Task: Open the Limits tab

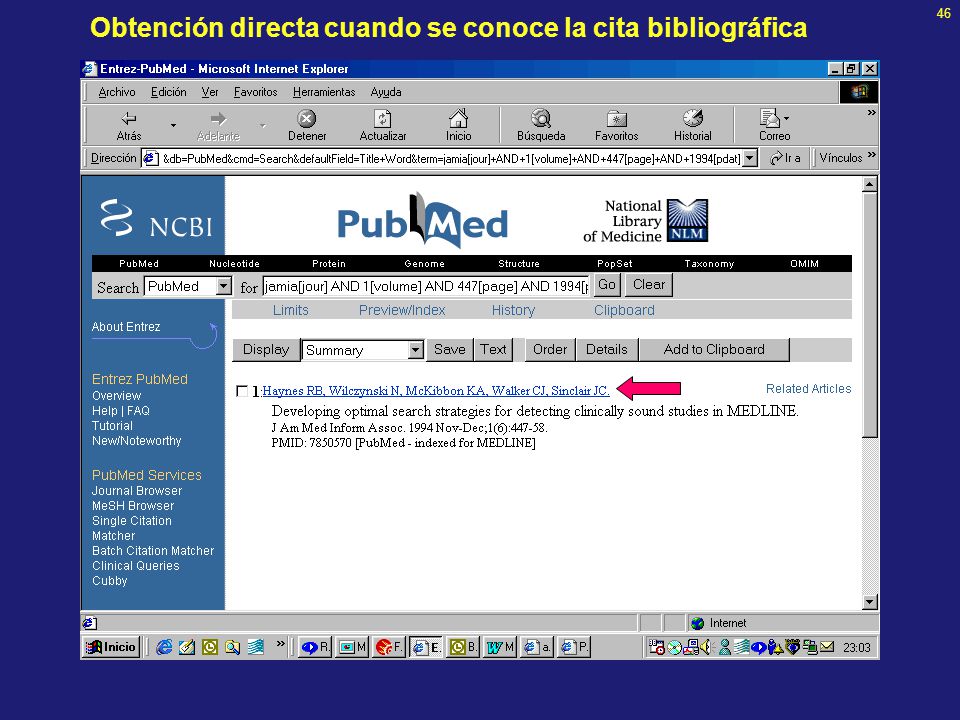Action: (x=290, y=310)
